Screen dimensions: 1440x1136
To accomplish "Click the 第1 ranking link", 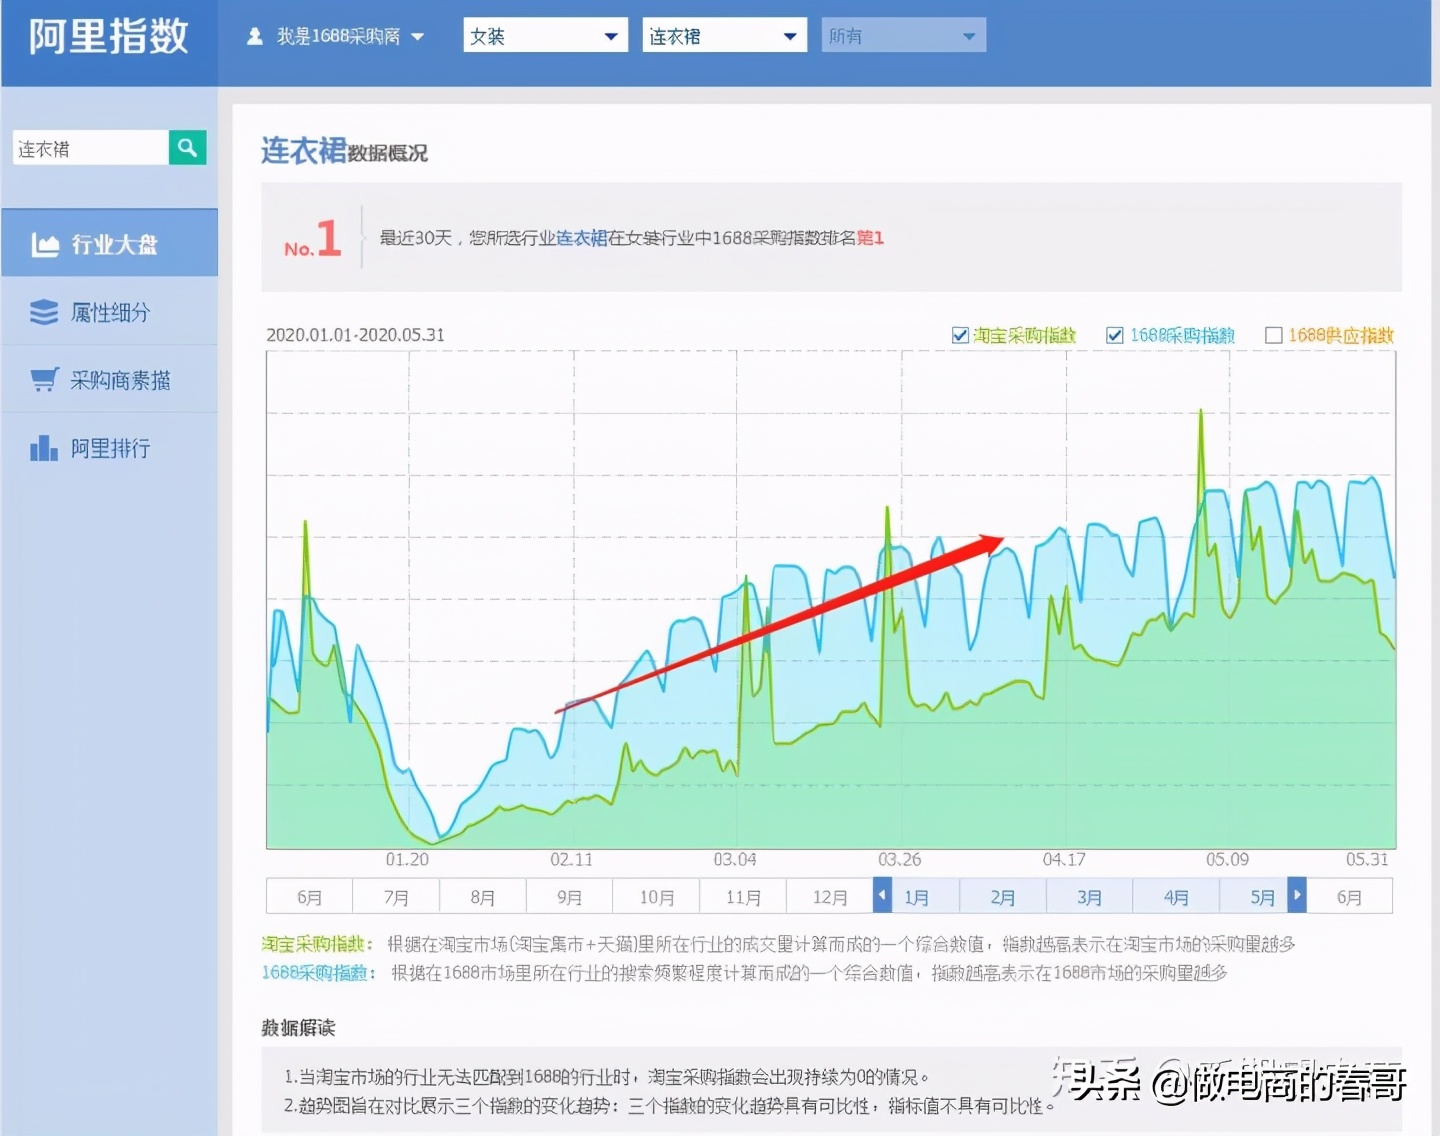I will (x=869, y=238).
